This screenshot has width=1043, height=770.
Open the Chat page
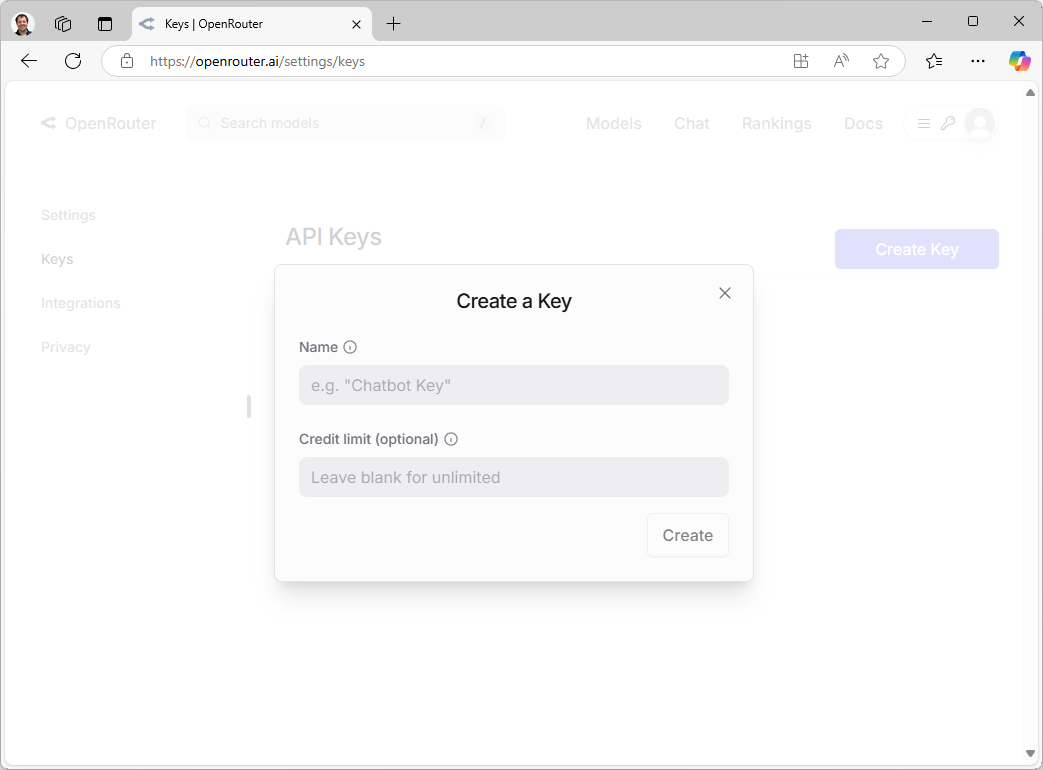692,123
